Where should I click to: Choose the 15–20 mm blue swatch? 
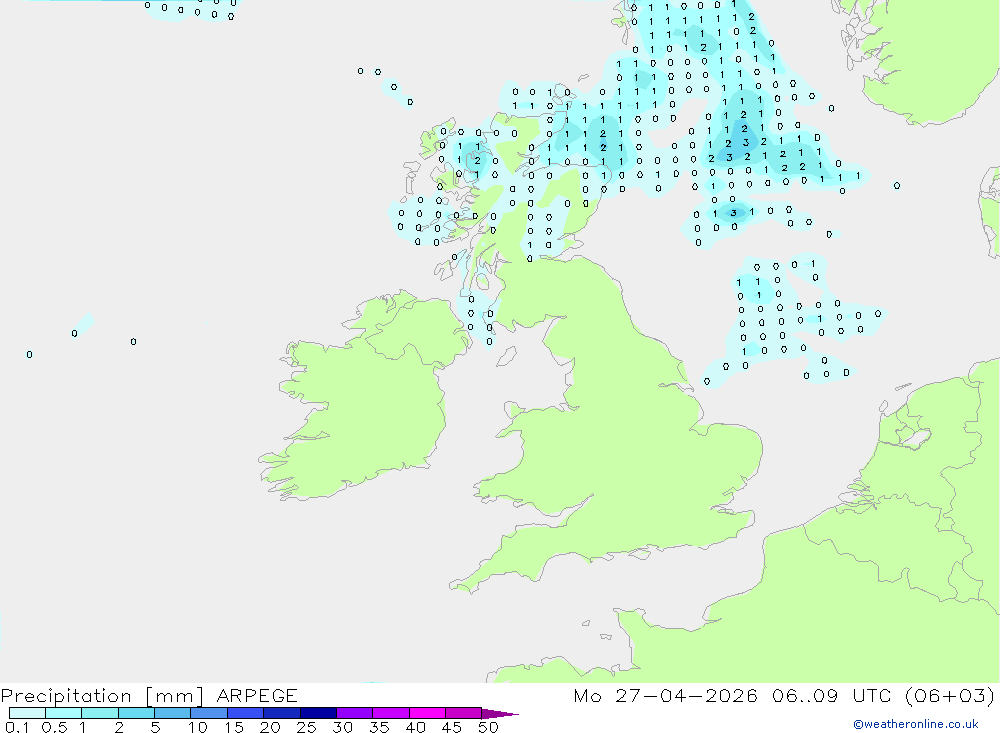pos(245,713)
